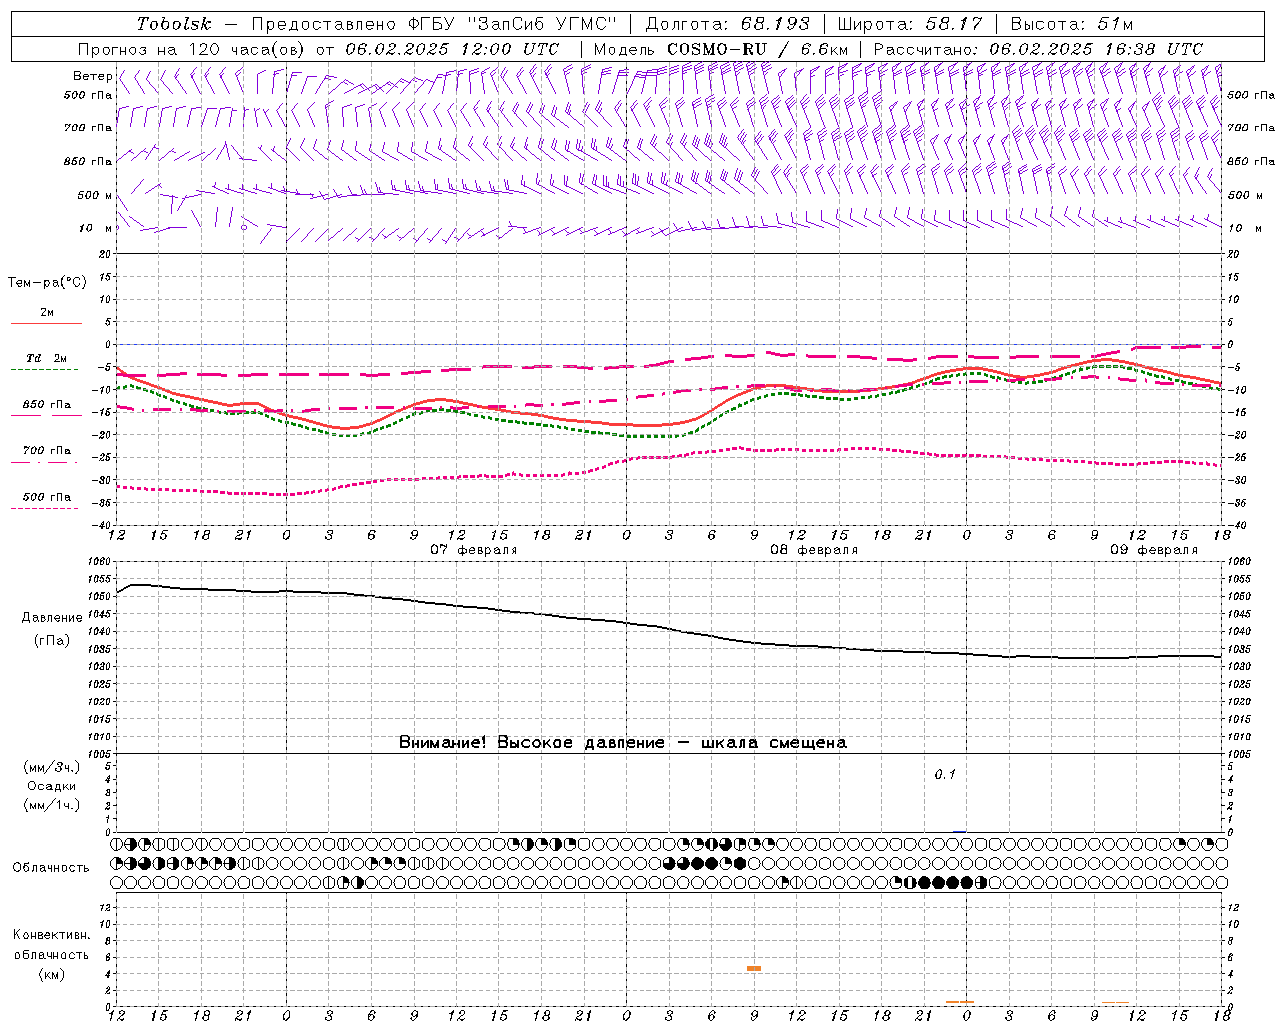Click the 'Широта: 58.17' latitude value
Viewport: 1280px width, 1024px height.
coord(910,24)
